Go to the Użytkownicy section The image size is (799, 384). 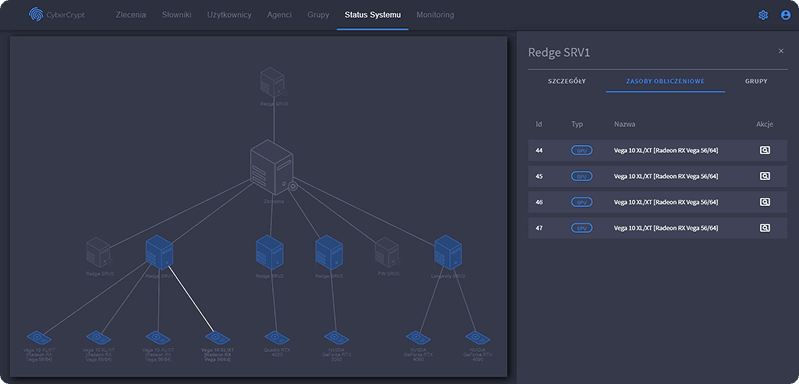[x=229, y=15]
